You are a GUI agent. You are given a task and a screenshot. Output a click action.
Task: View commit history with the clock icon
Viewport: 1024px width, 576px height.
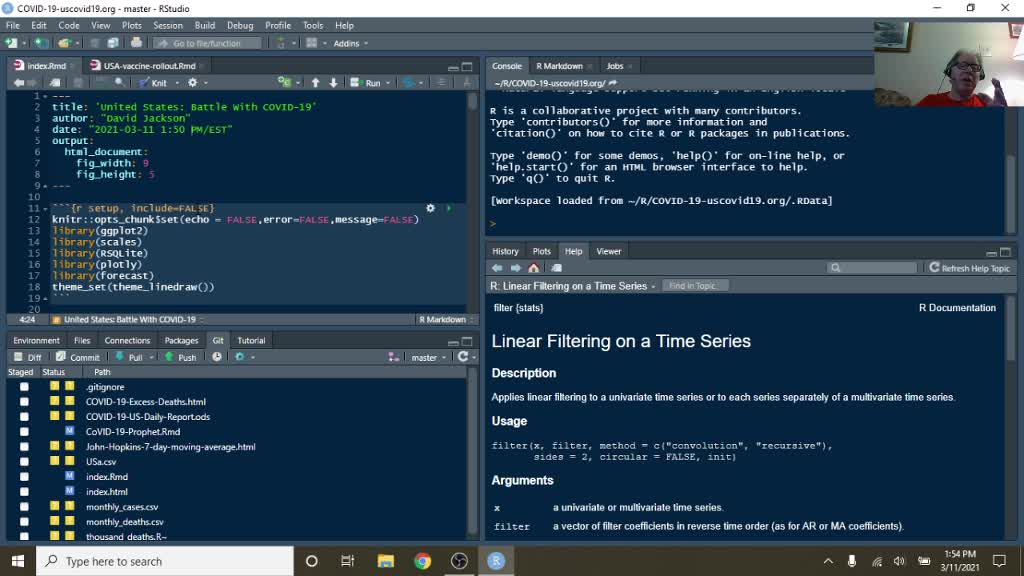tap(216, 357)
